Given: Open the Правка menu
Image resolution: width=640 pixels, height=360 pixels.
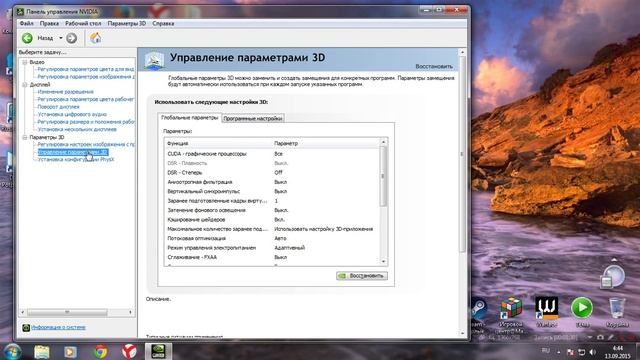Looking at the screenshot, I should point(49,23).
